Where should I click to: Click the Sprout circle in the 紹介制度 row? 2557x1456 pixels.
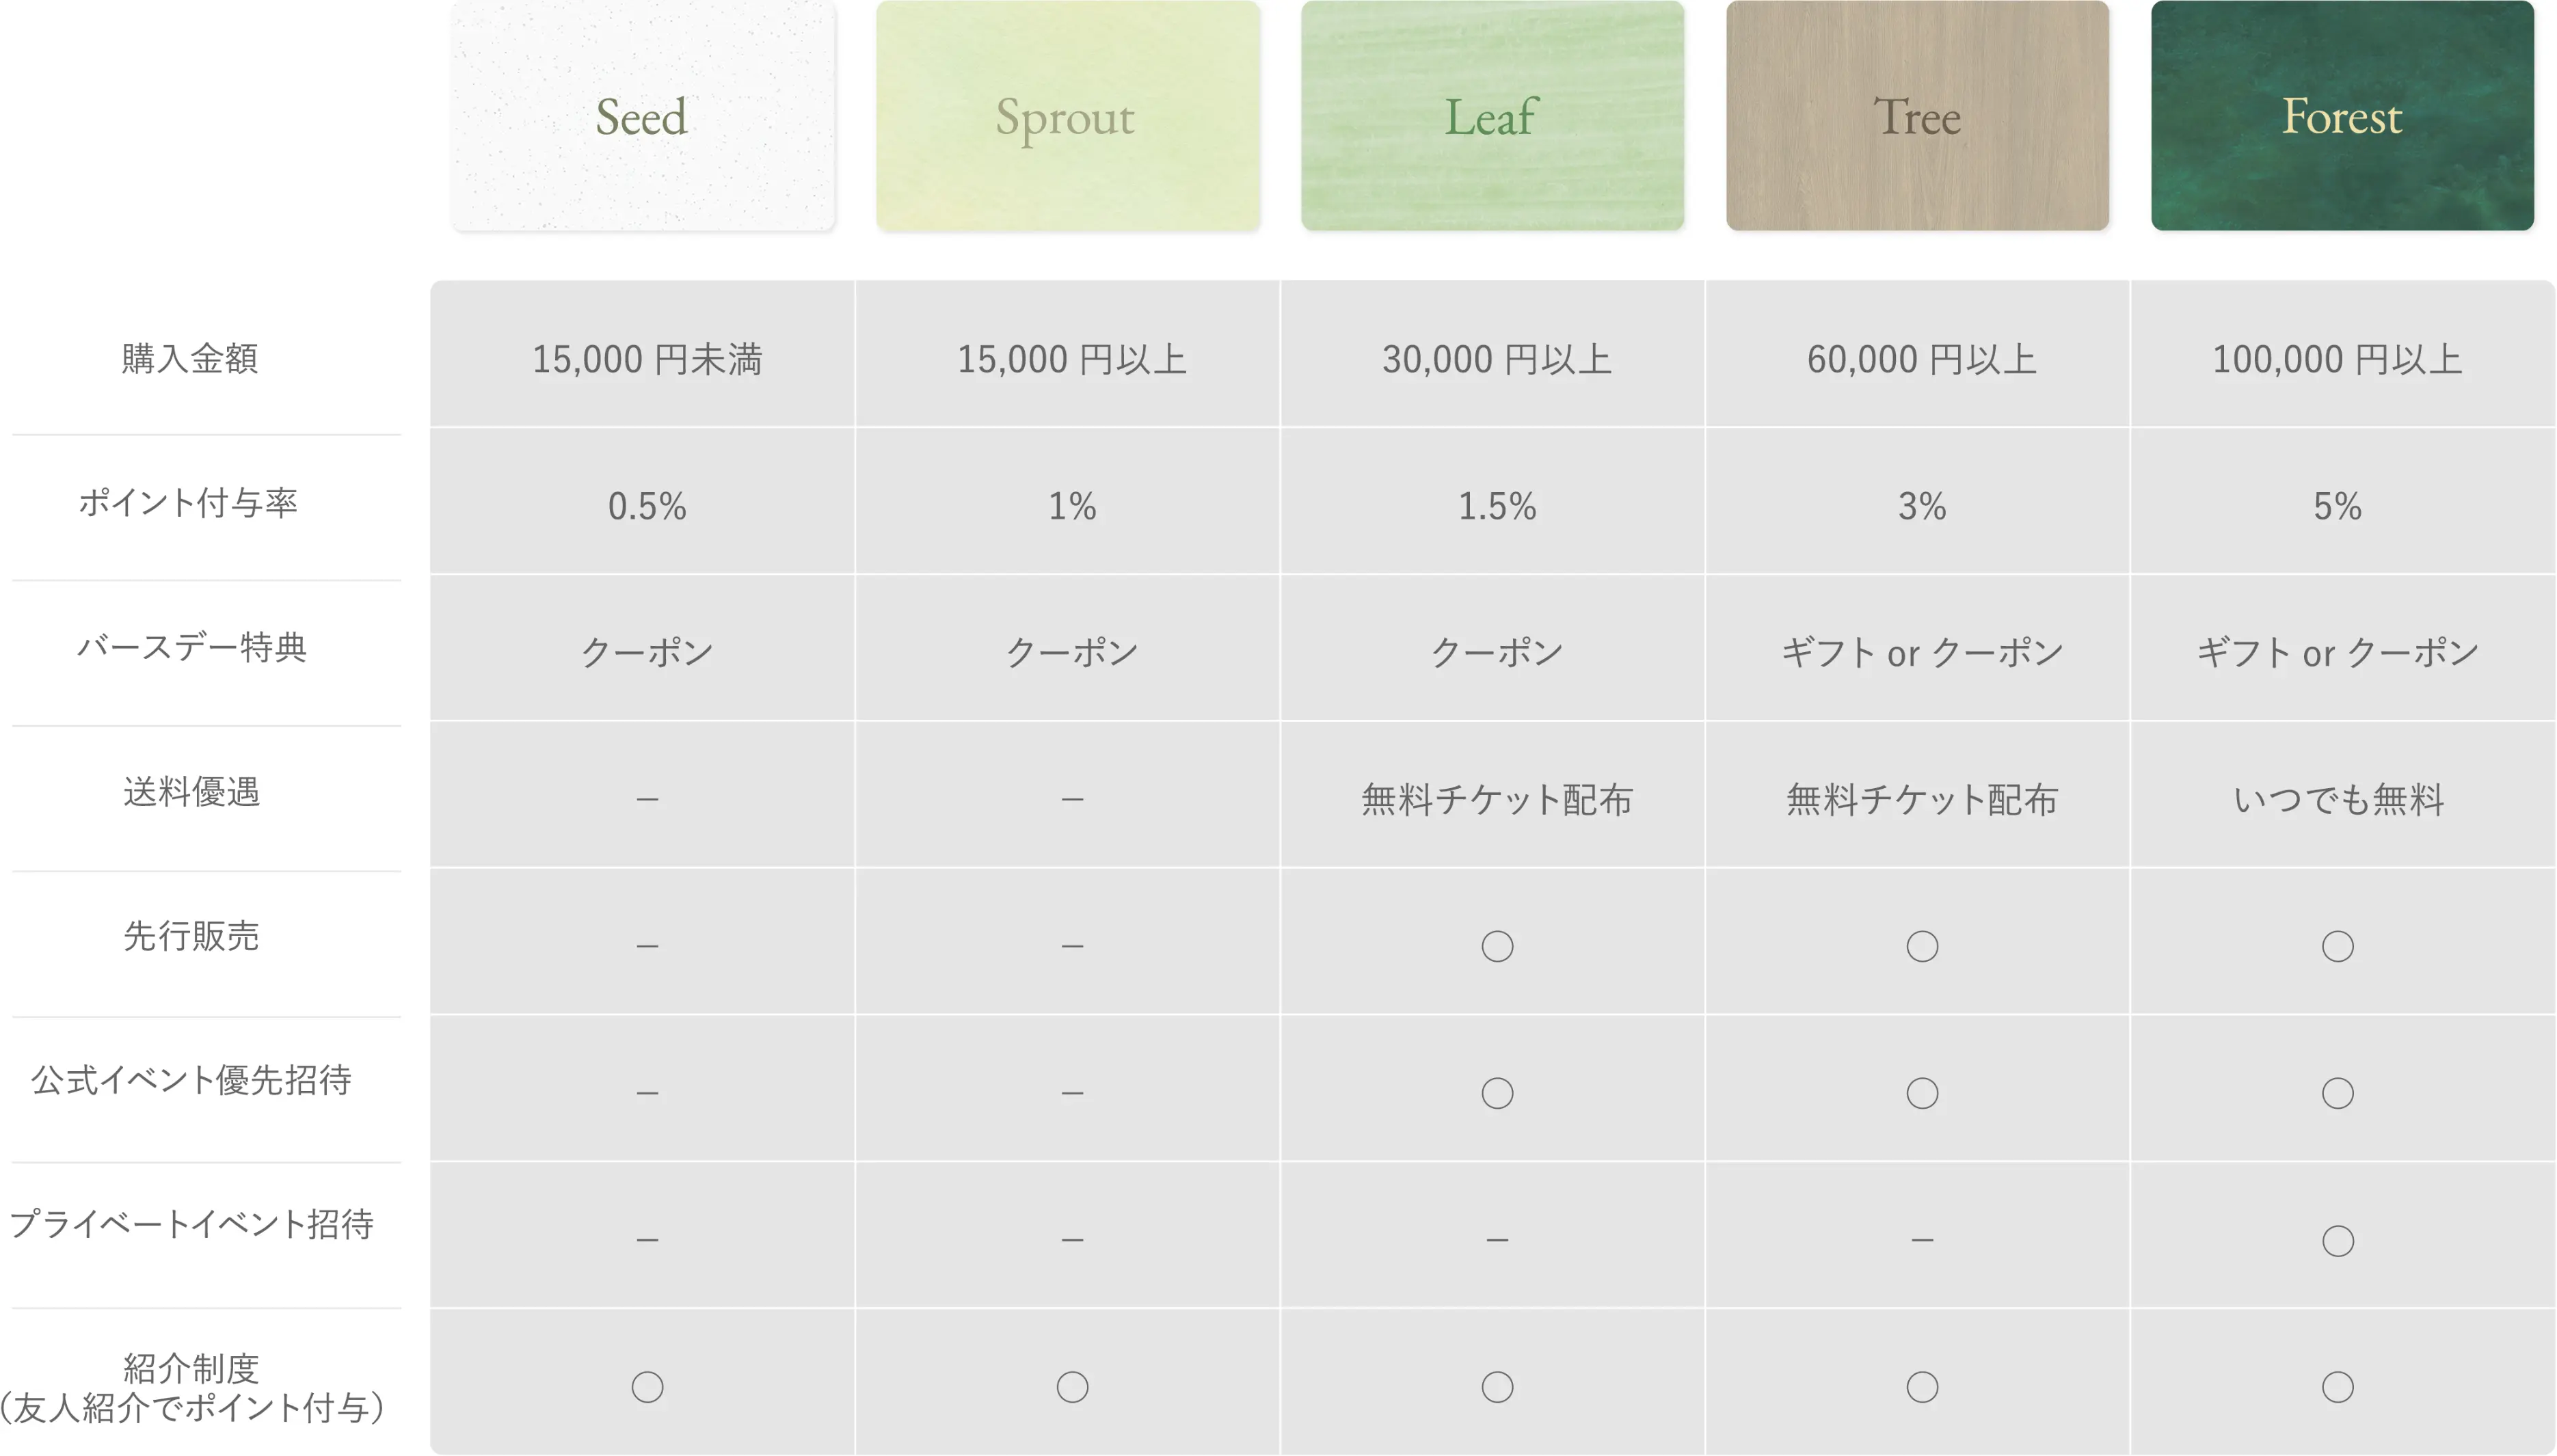[x=1072, y=1387]
